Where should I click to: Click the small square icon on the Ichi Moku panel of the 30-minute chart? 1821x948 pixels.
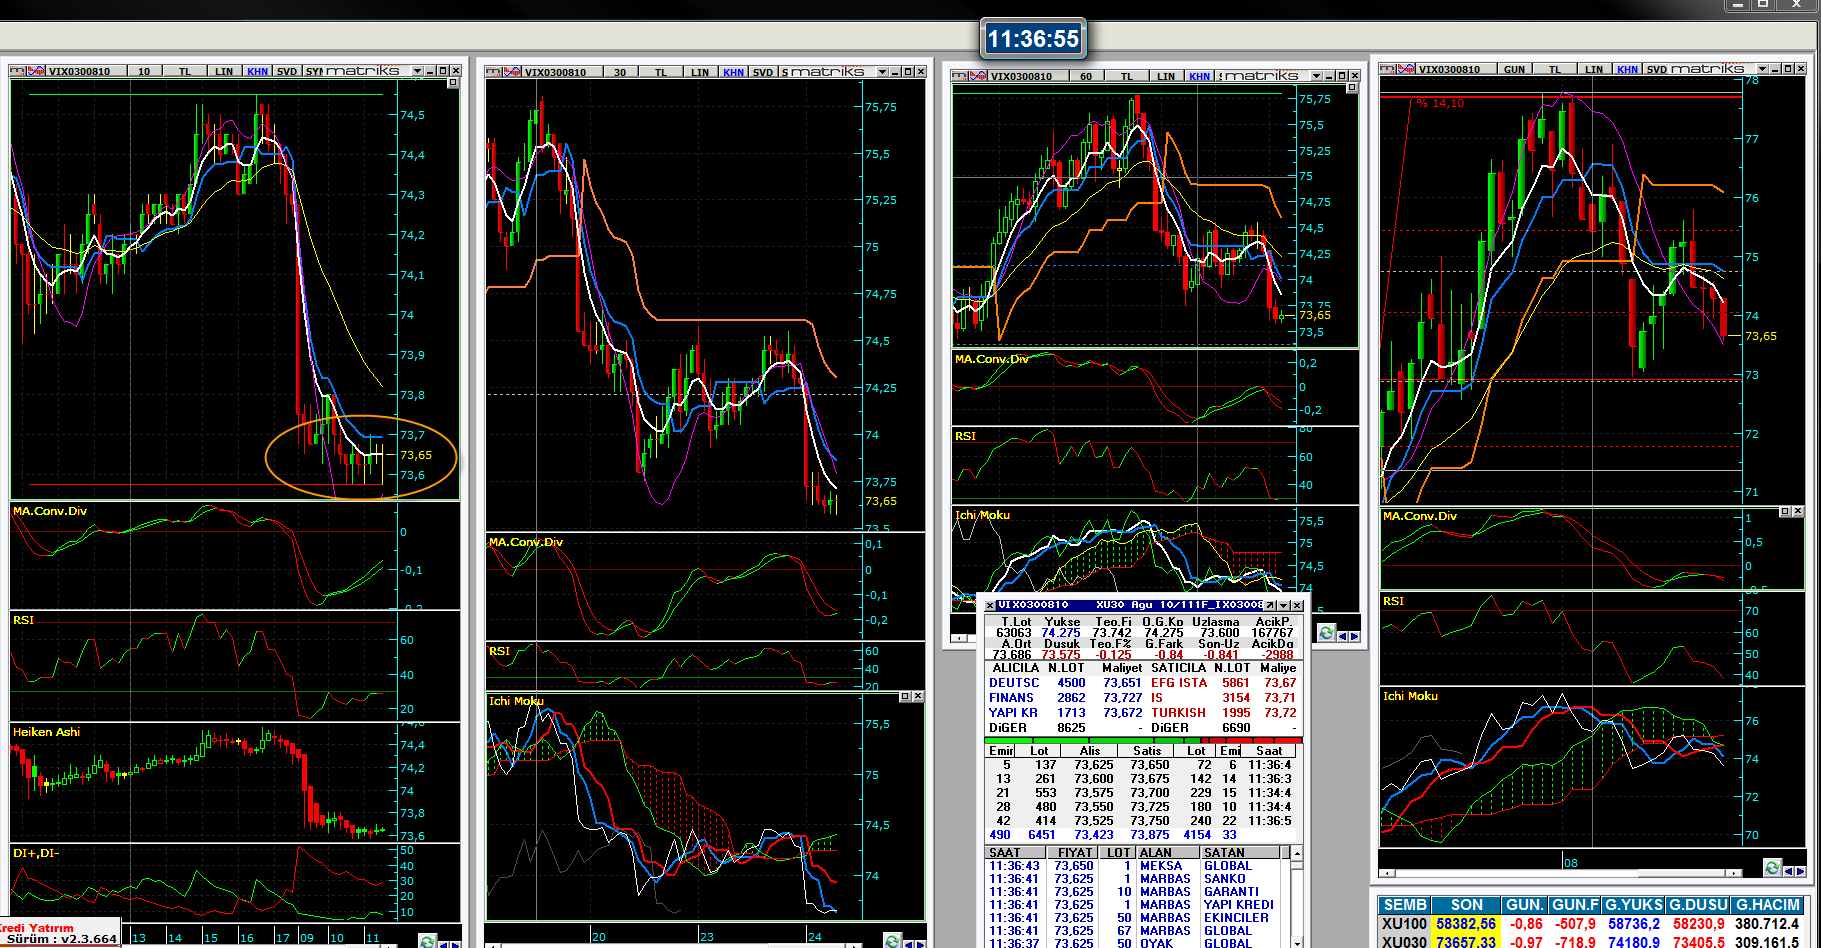[905, 696]
